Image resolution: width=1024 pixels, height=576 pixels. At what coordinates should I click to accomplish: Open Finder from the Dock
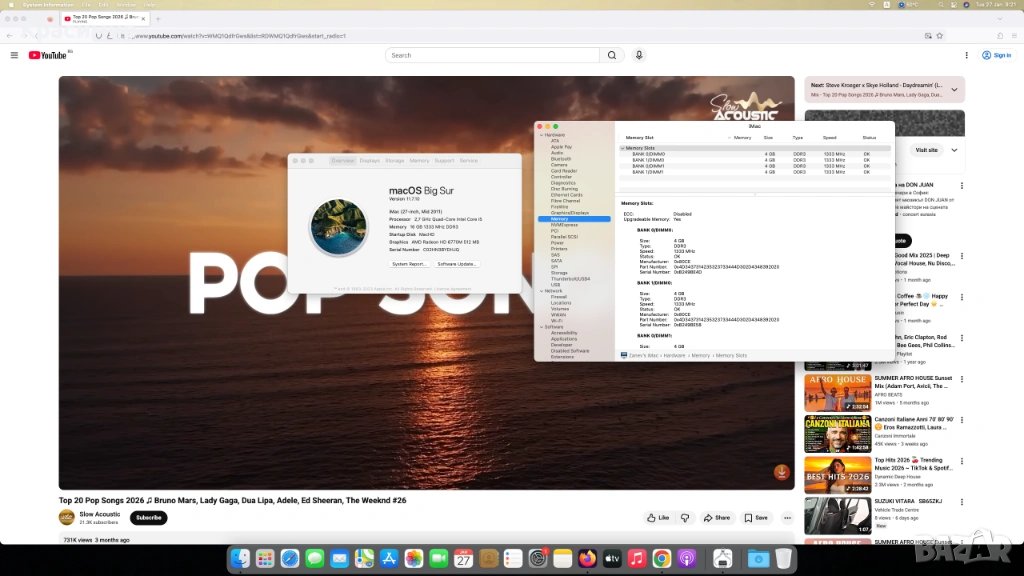(240, 558)
